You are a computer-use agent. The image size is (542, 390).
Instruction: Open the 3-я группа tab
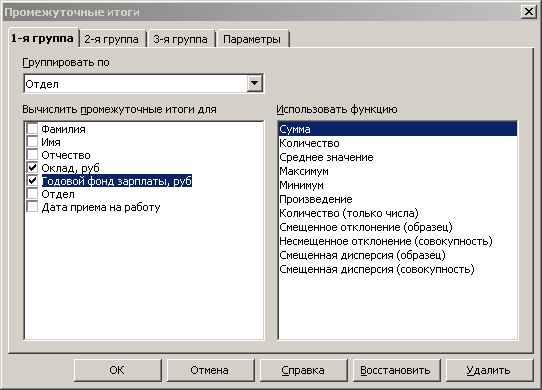pyautogui.click(x=180, y=39)
